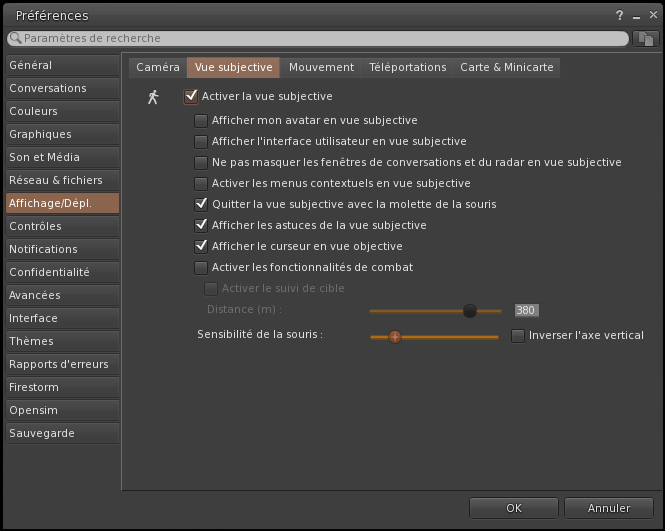665x531 pixels.
Task: Disable Afficher les astuces de la vue subjective
Action: pyautogui.click(x=201, y=225)
